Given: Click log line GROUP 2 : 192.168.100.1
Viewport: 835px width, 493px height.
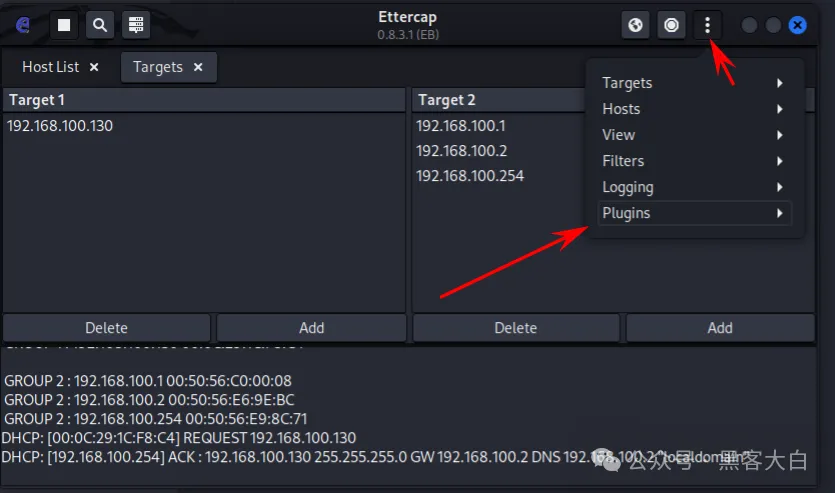Looking at the screenshot, I should [x=148, y=381].
